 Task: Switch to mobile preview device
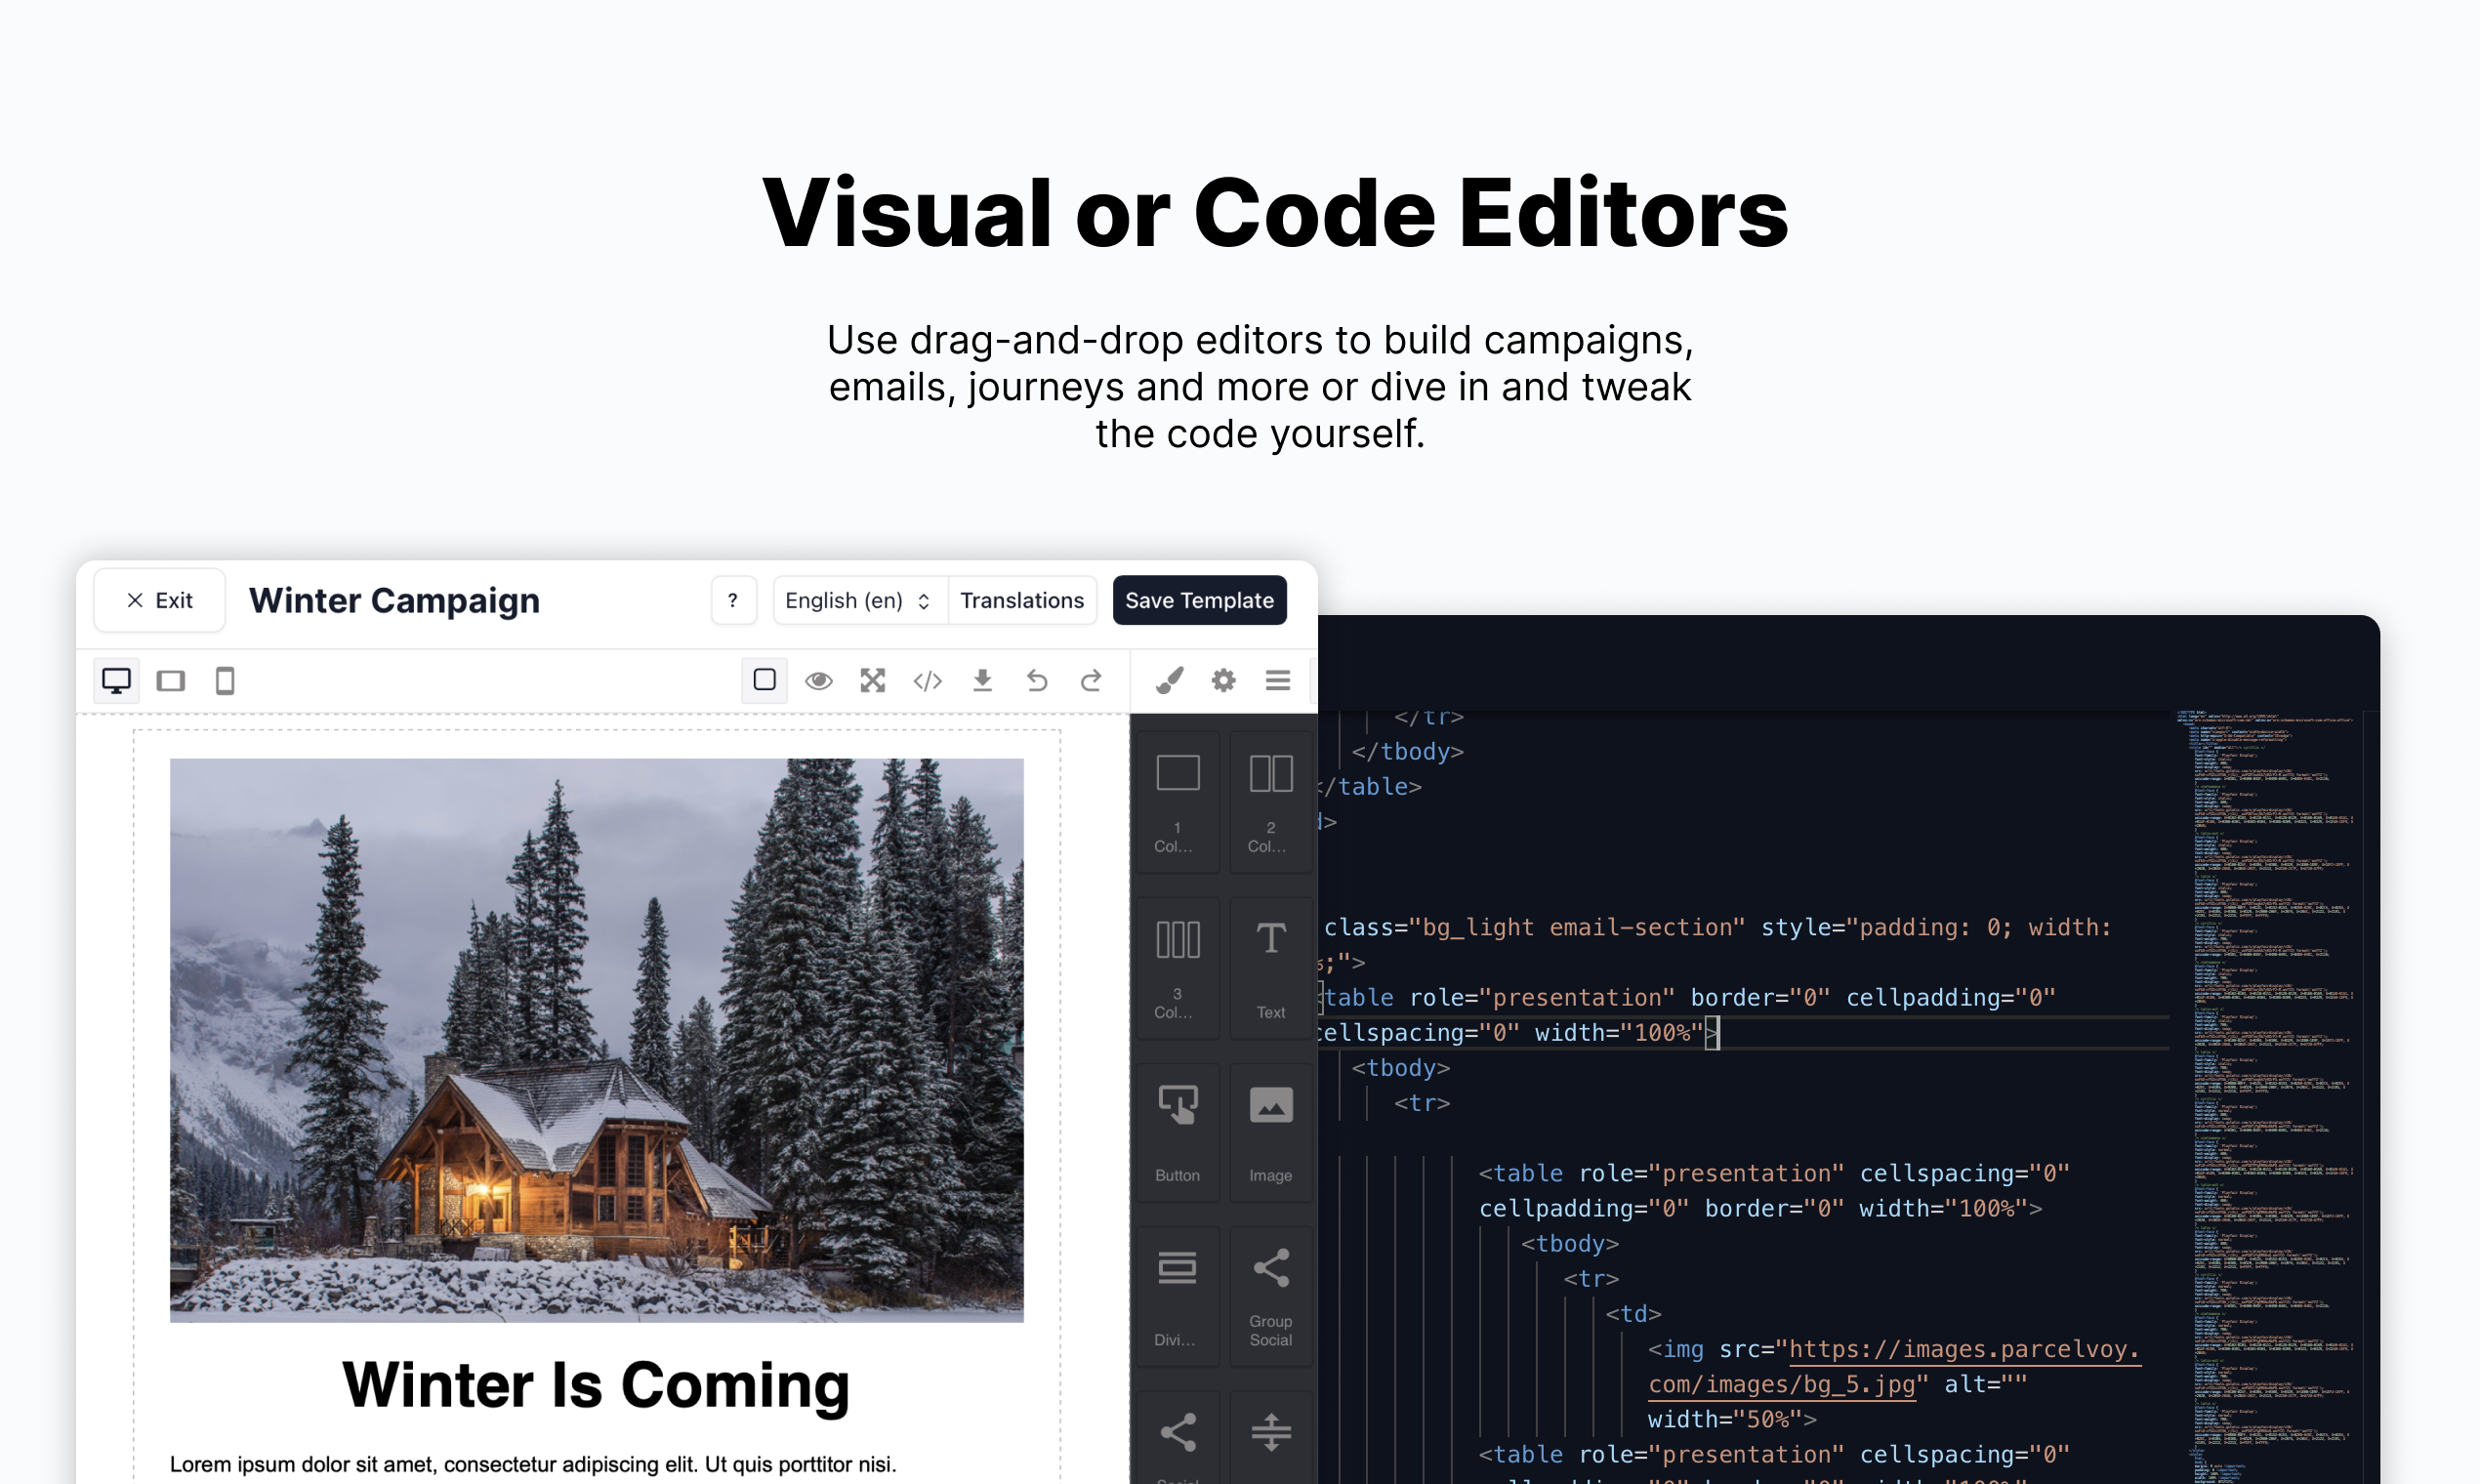[x=225, y=681]
